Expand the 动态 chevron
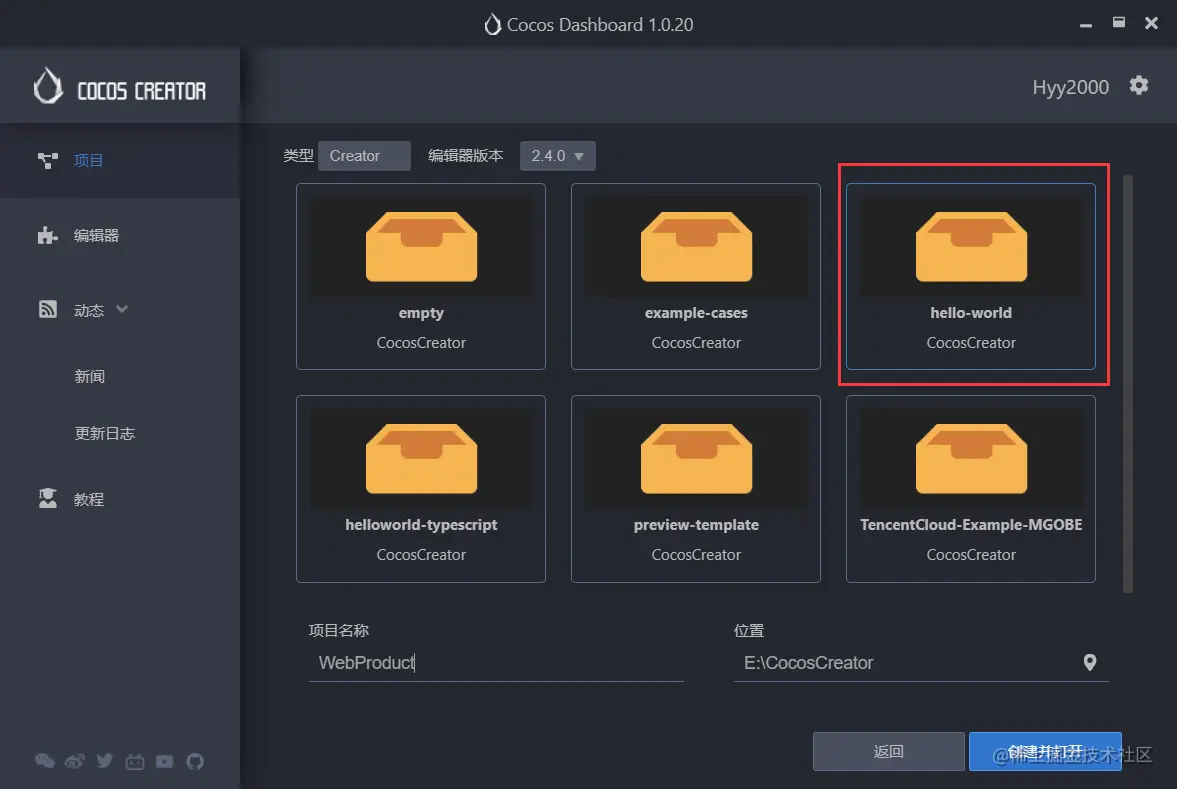The image size is (1177, 789). [x=122, y=309]
